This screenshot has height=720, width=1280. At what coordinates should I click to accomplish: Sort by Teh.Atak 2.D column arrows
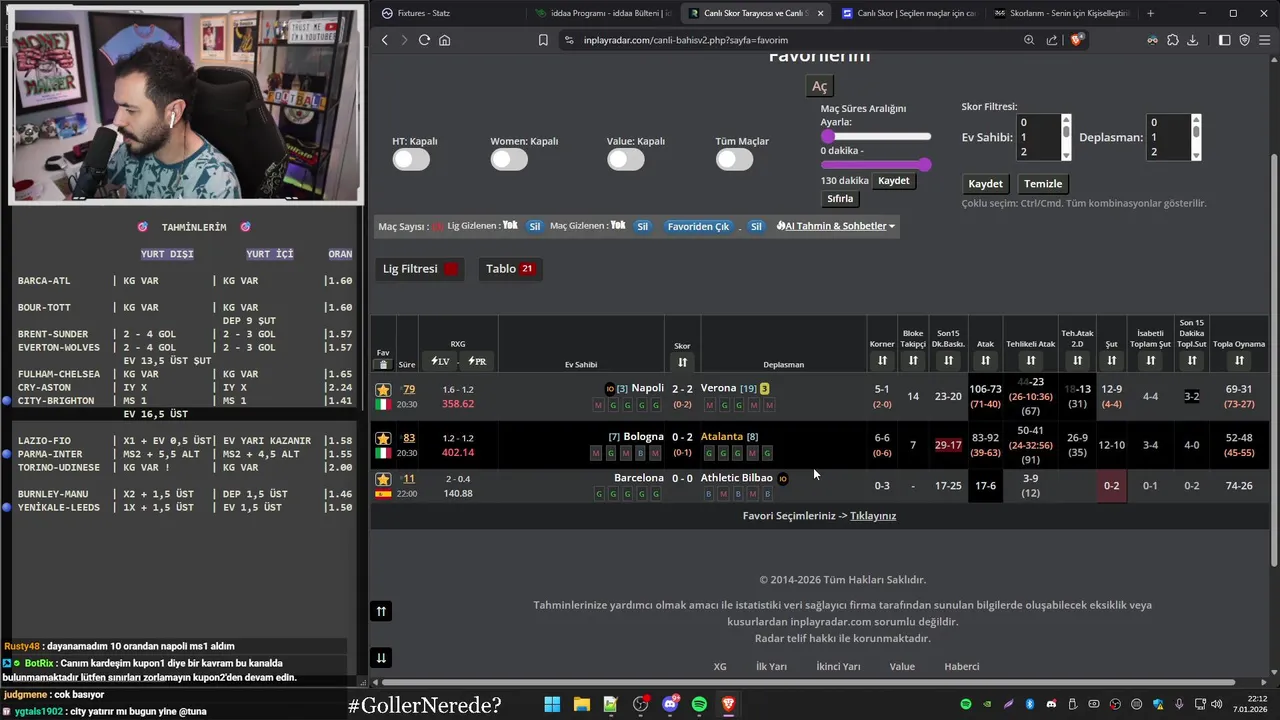[x=1077, y=361]
